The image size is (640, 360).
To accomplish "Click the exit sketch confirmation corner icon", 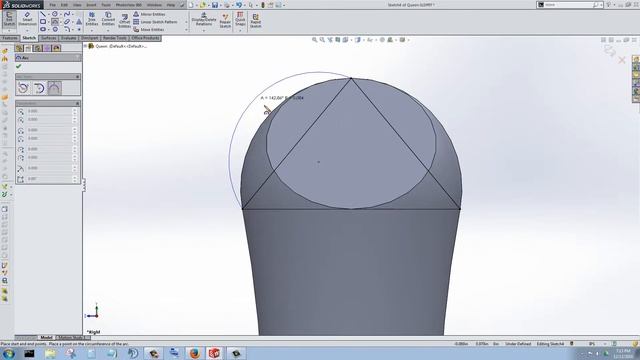I will coord(610,51).
